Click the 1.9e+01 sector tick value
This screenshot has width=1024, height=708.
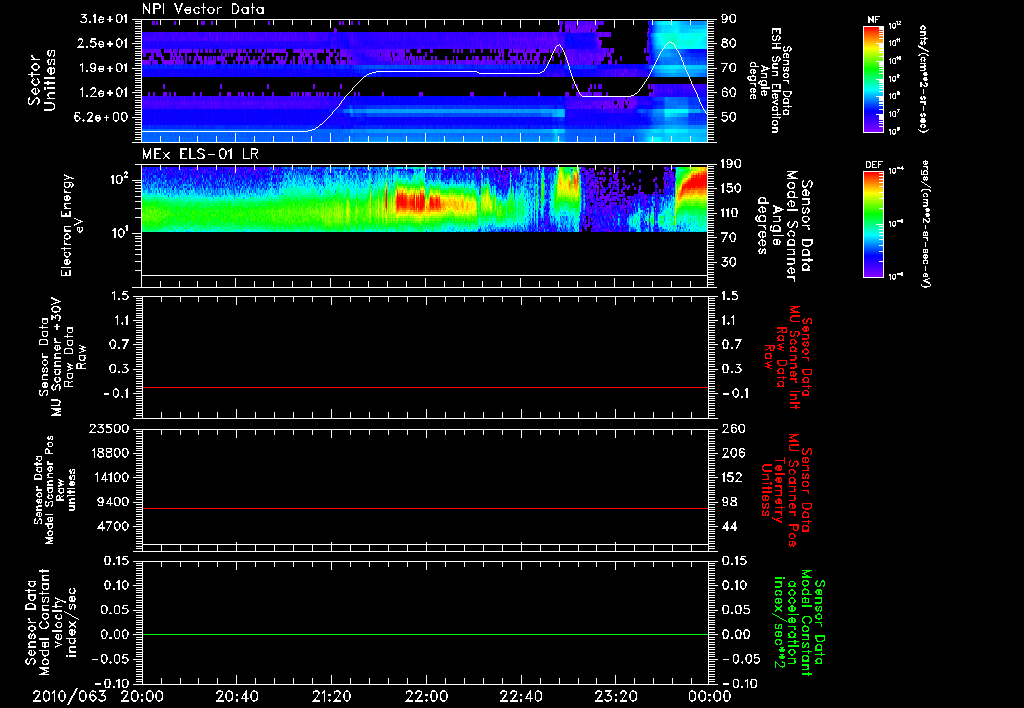(104, 68)
